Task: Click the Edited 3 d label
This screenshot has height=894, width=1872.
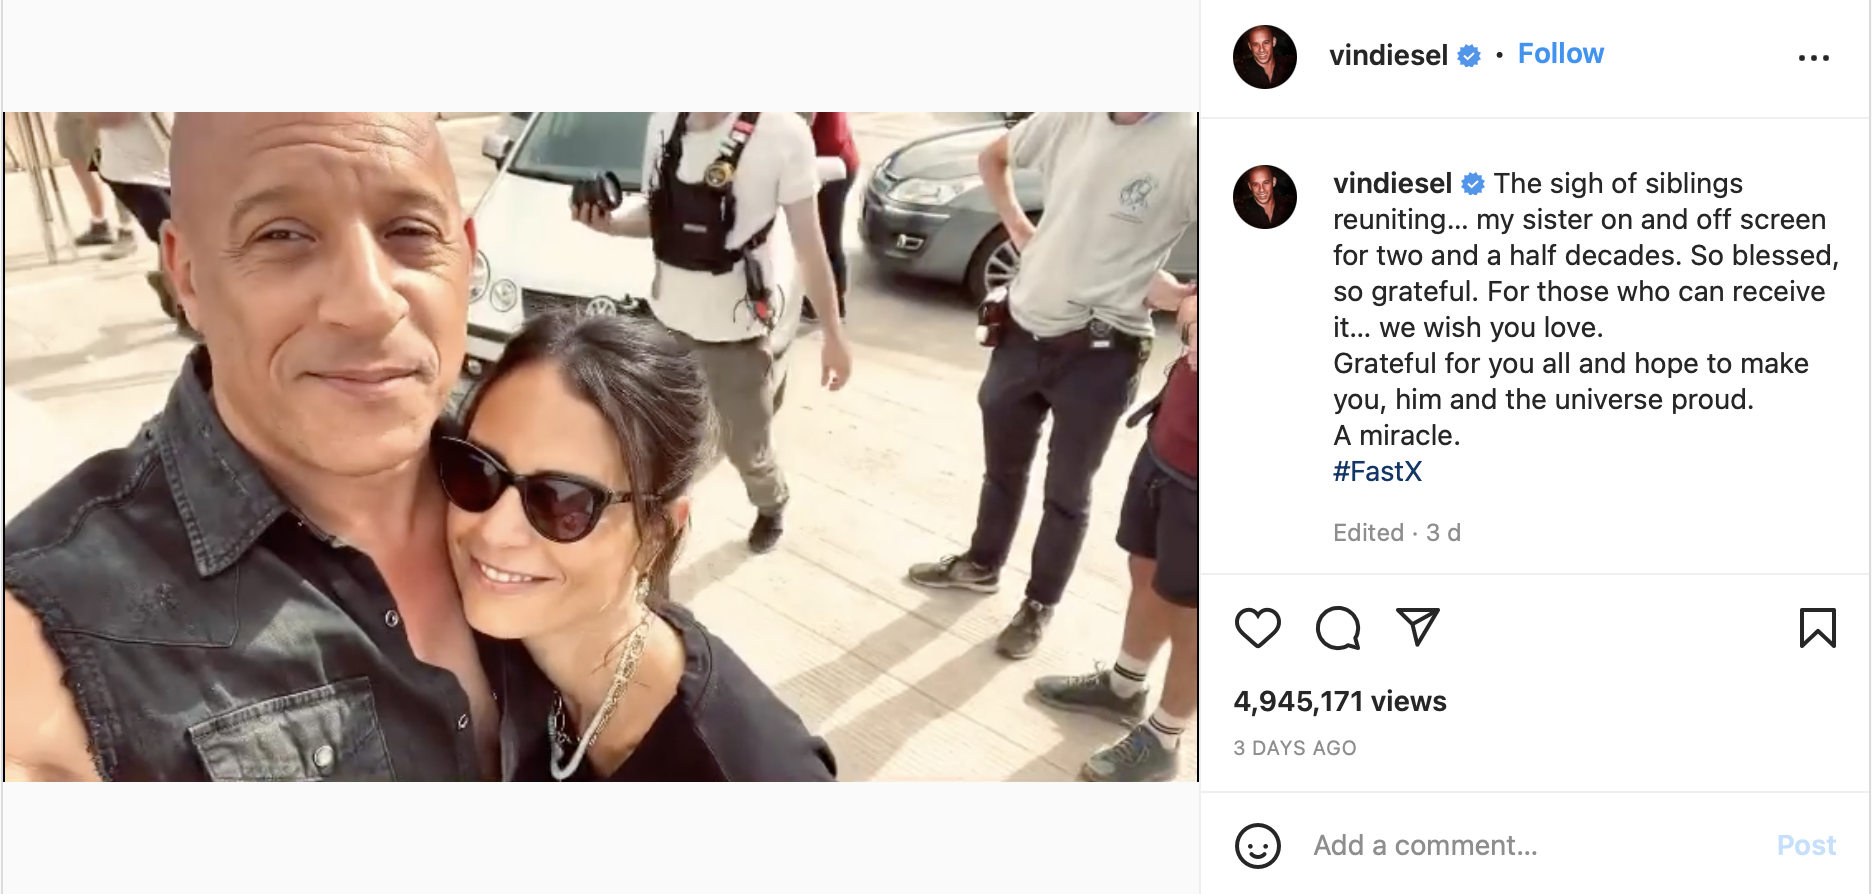Action: (1396, 533)
